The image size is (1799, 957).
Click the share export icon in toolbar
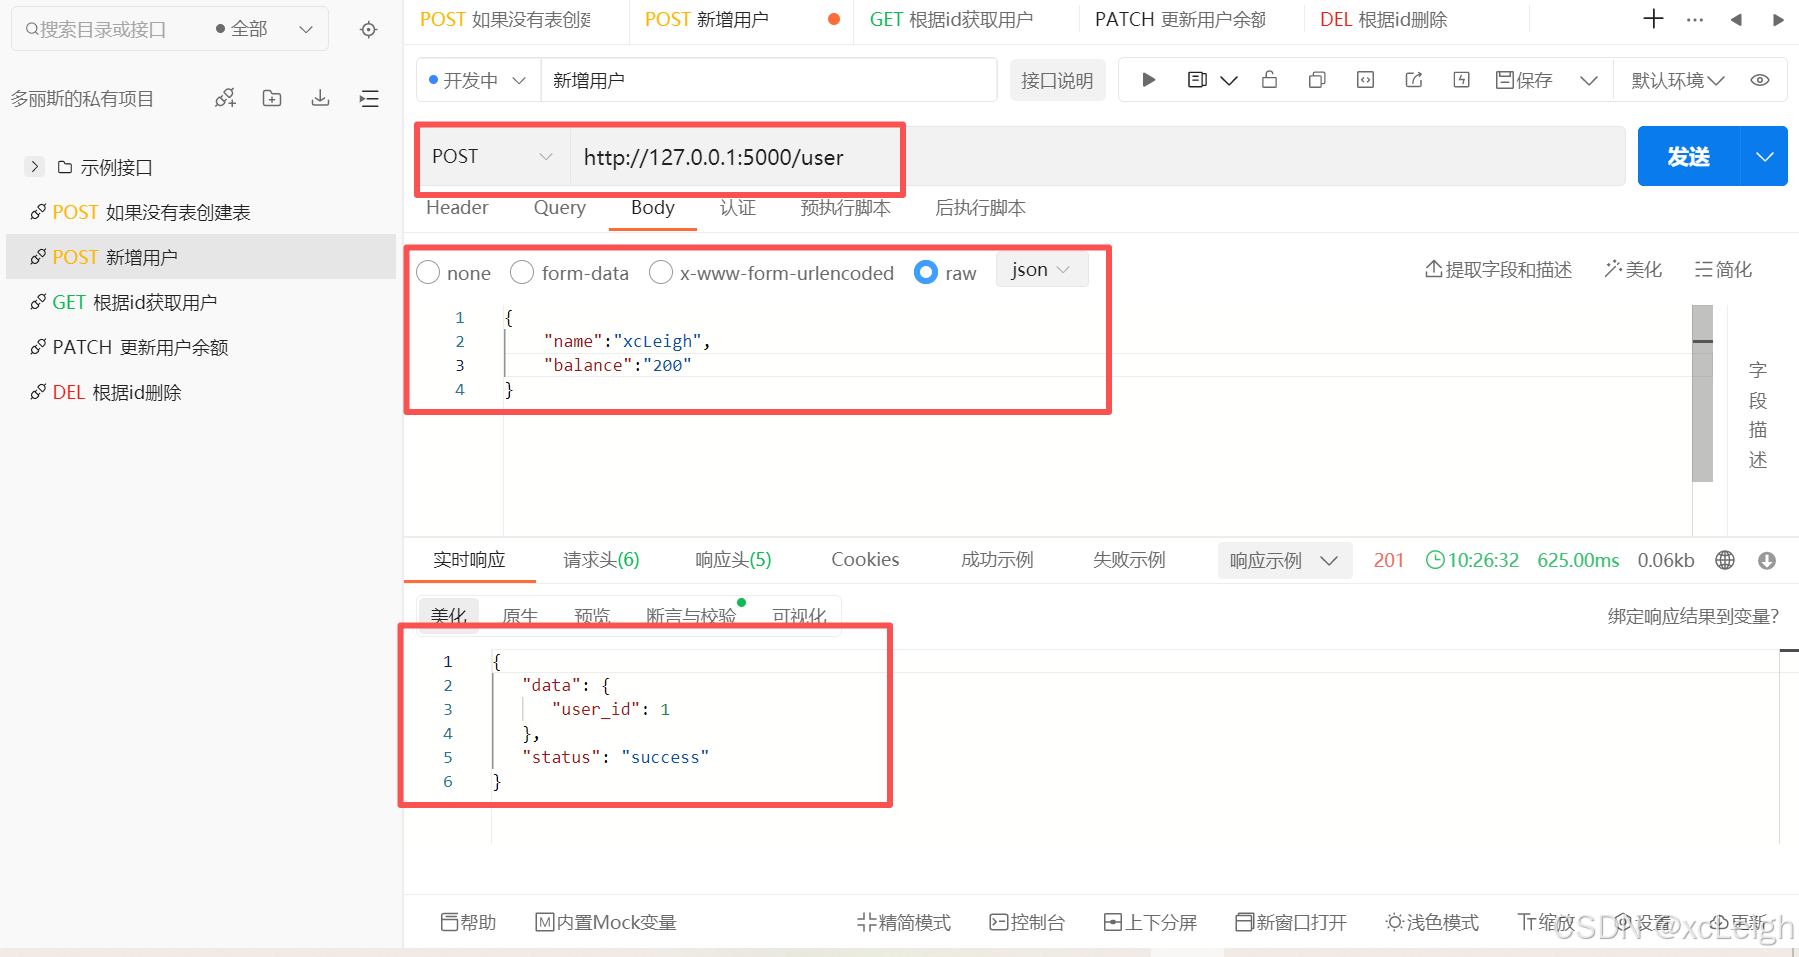click(x=1413, y=80)
